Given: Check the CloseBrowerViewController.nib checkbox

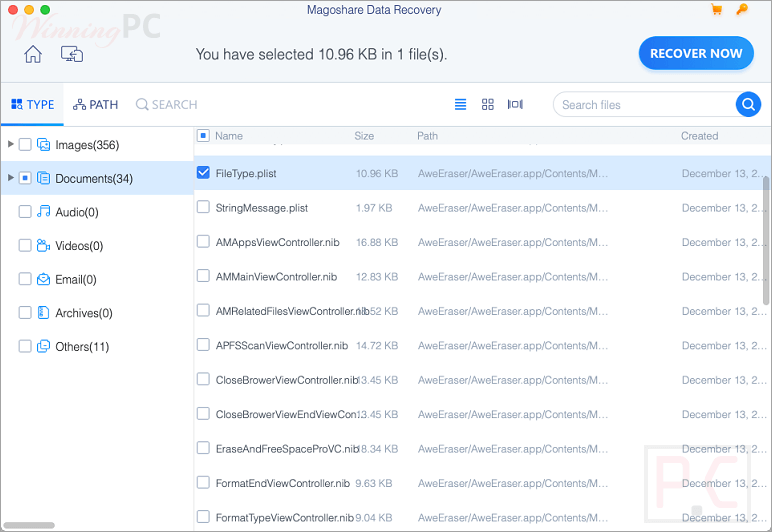Looking at the screenshot, I should [x=203, y=379].
